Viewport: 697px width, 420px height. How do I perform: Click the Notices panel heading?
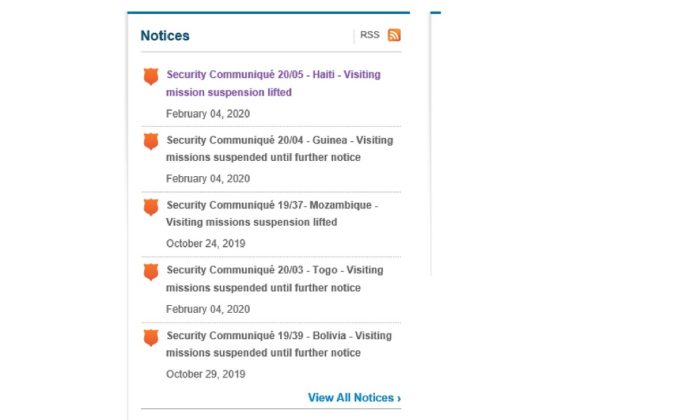click(165, 36)
